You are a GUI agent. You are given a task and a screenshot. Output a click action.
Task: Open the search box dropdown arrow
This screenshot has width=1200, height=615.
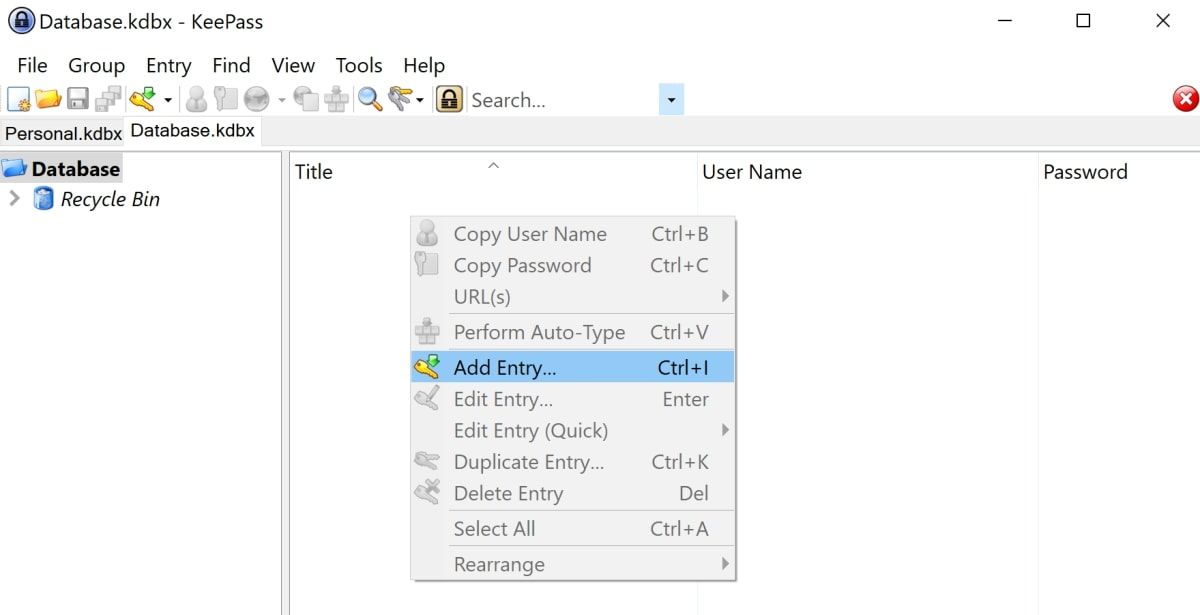671,99
